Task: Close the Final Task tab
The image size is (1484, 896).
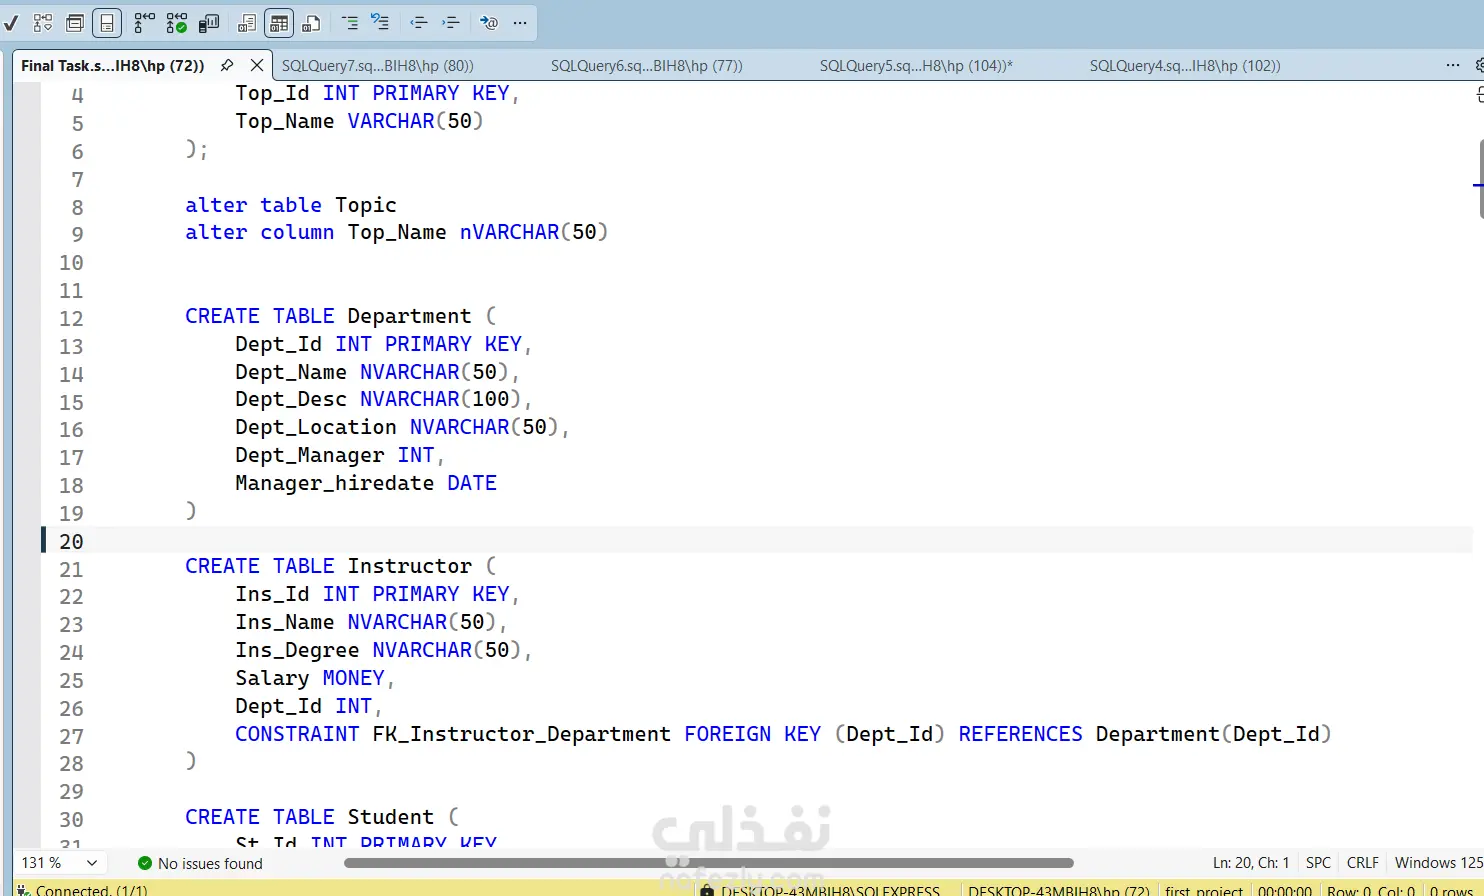Action: [x=257, y=65]
